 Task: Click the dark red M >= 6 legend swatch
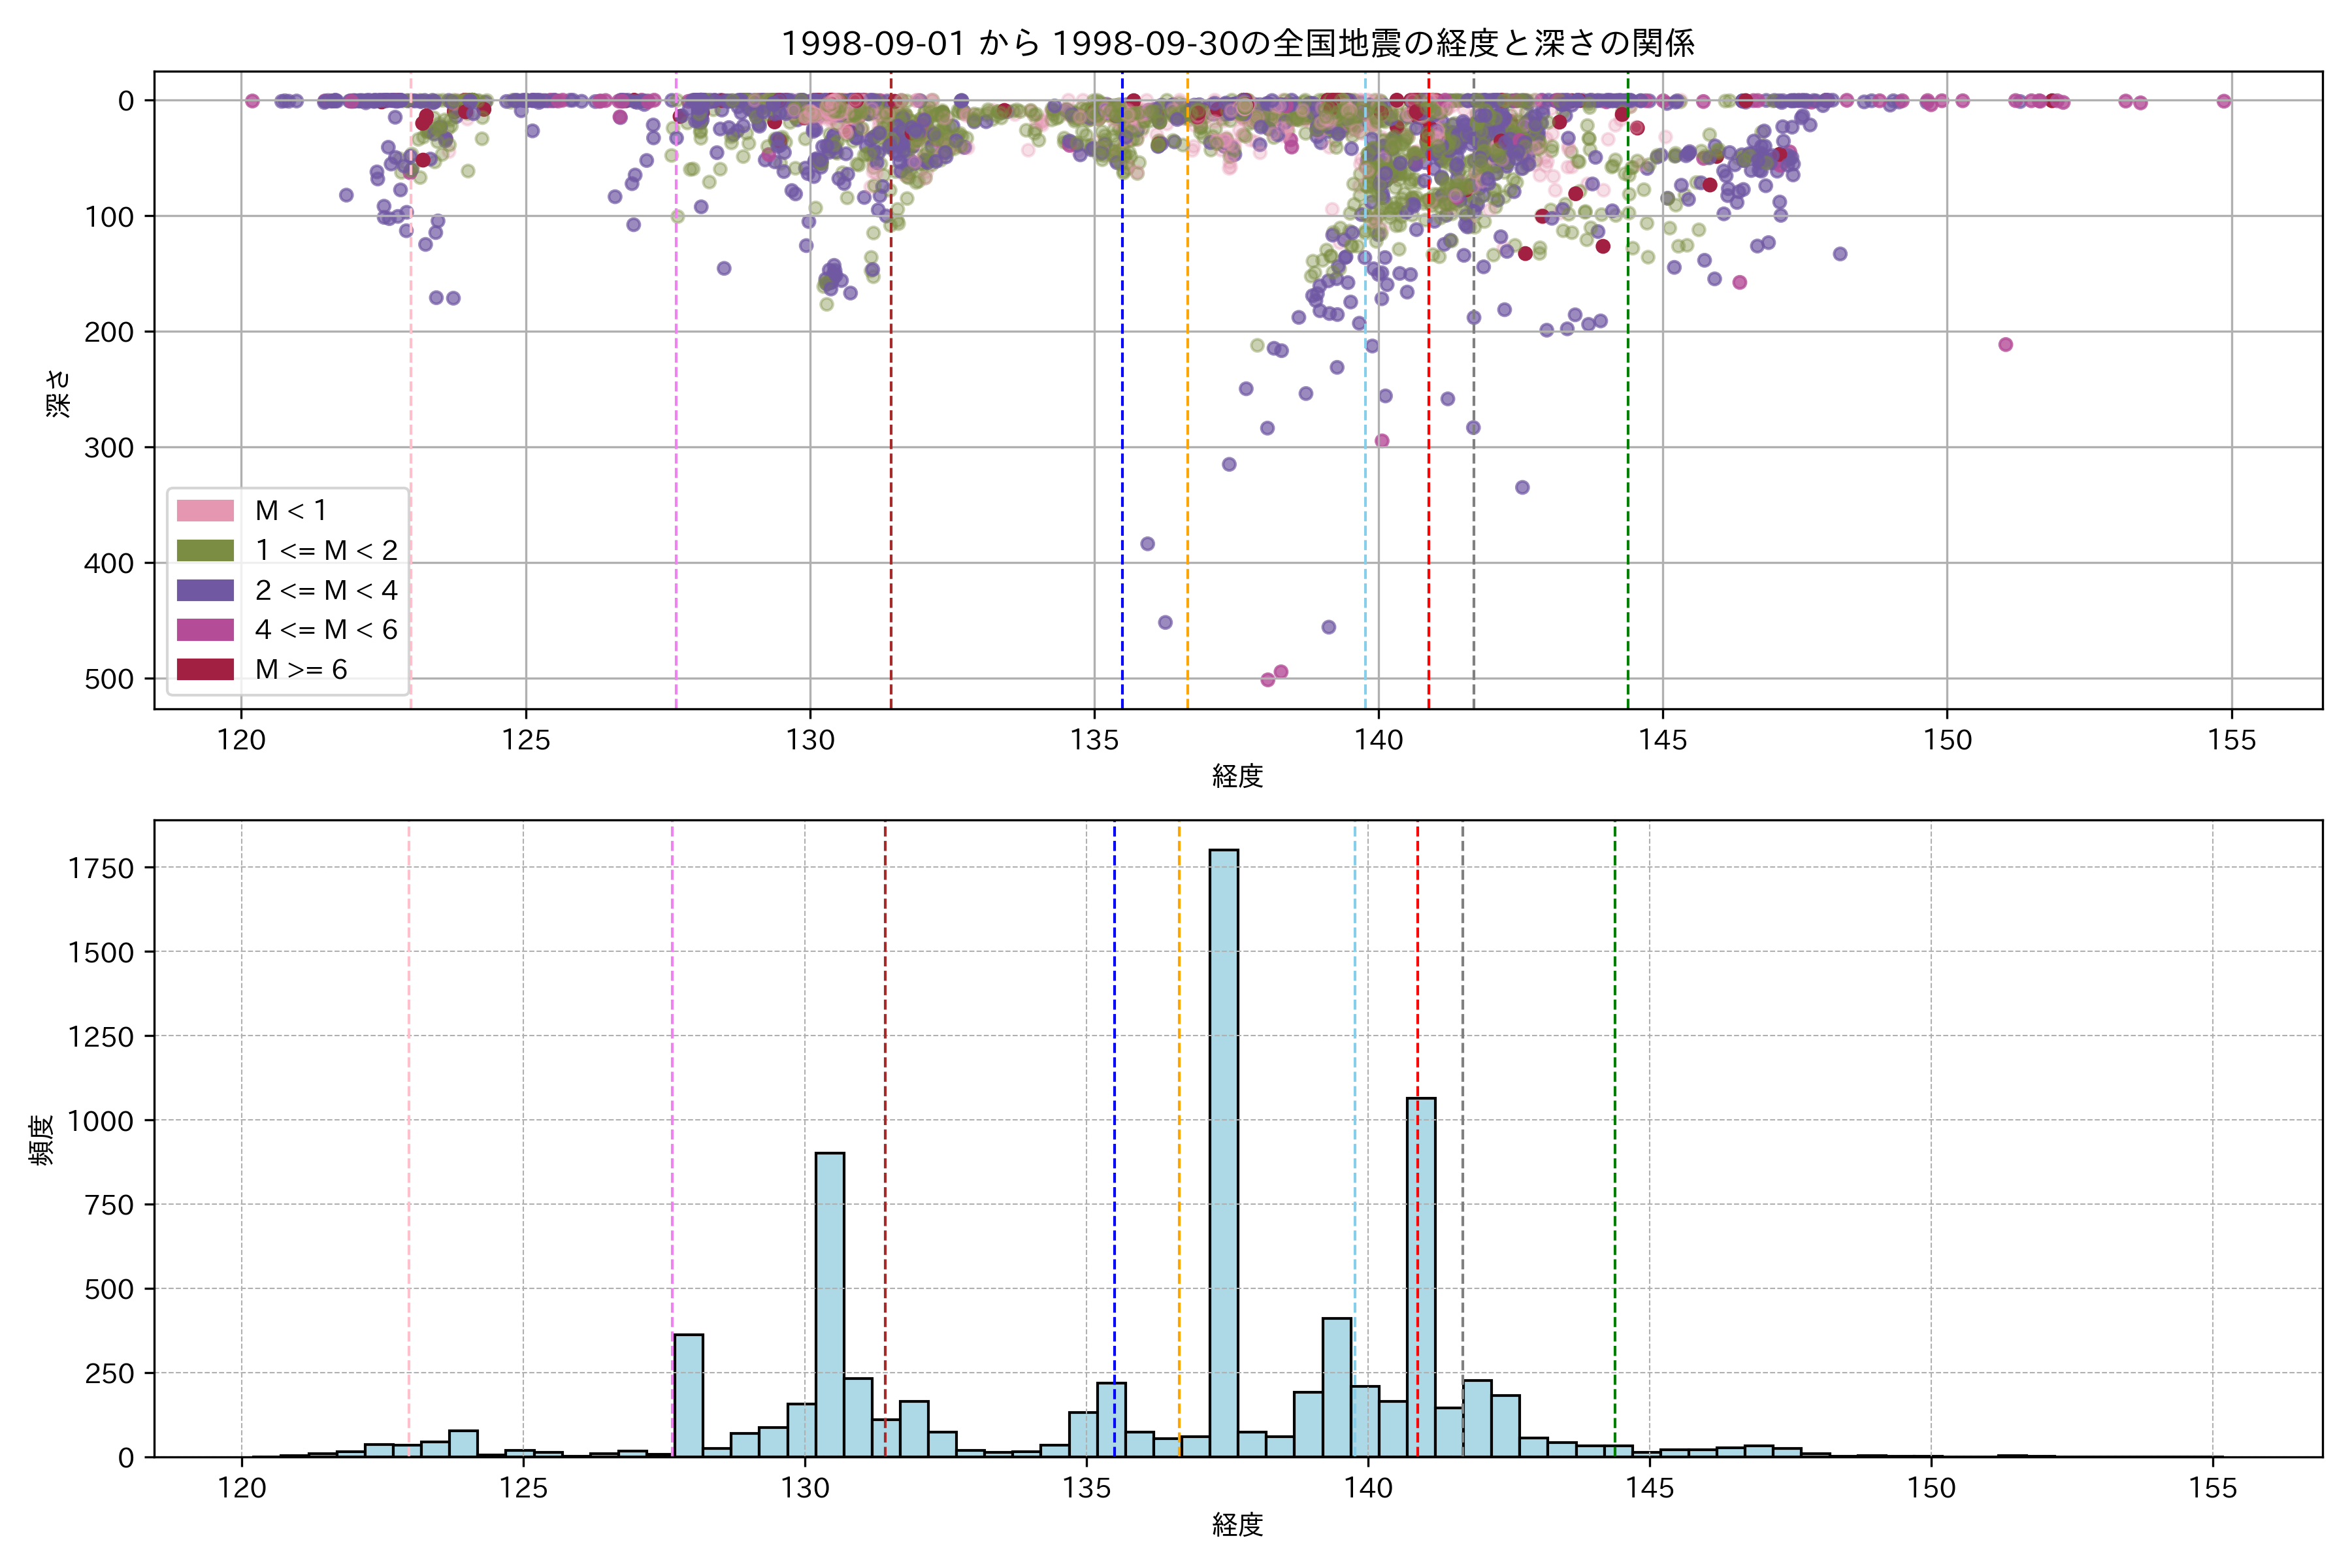pyautogui.click(x=205, y=669)
